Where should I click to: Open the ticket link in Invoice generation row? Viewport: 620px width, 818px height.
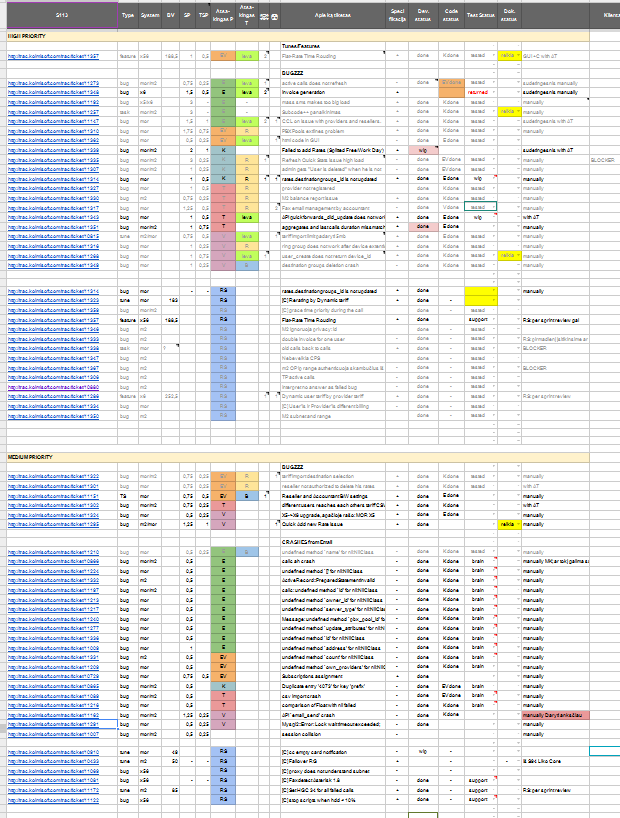(53, 92)
